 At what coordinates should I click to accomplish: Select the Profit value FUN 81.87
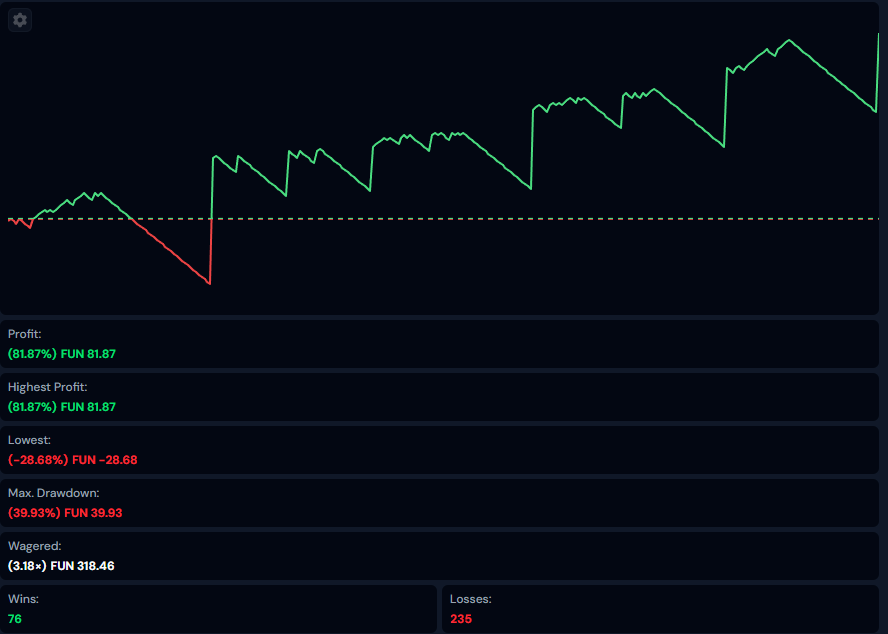click(x=89, y=354)
